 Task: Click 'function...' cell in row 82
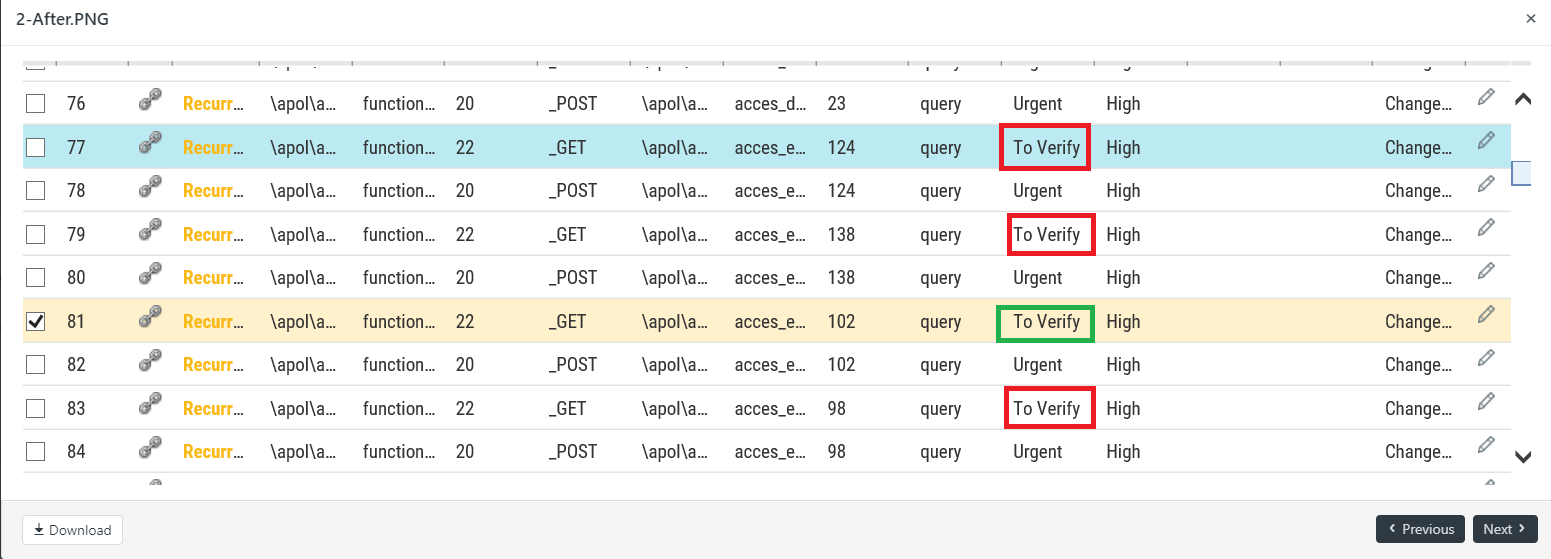[x=399, y=365]
